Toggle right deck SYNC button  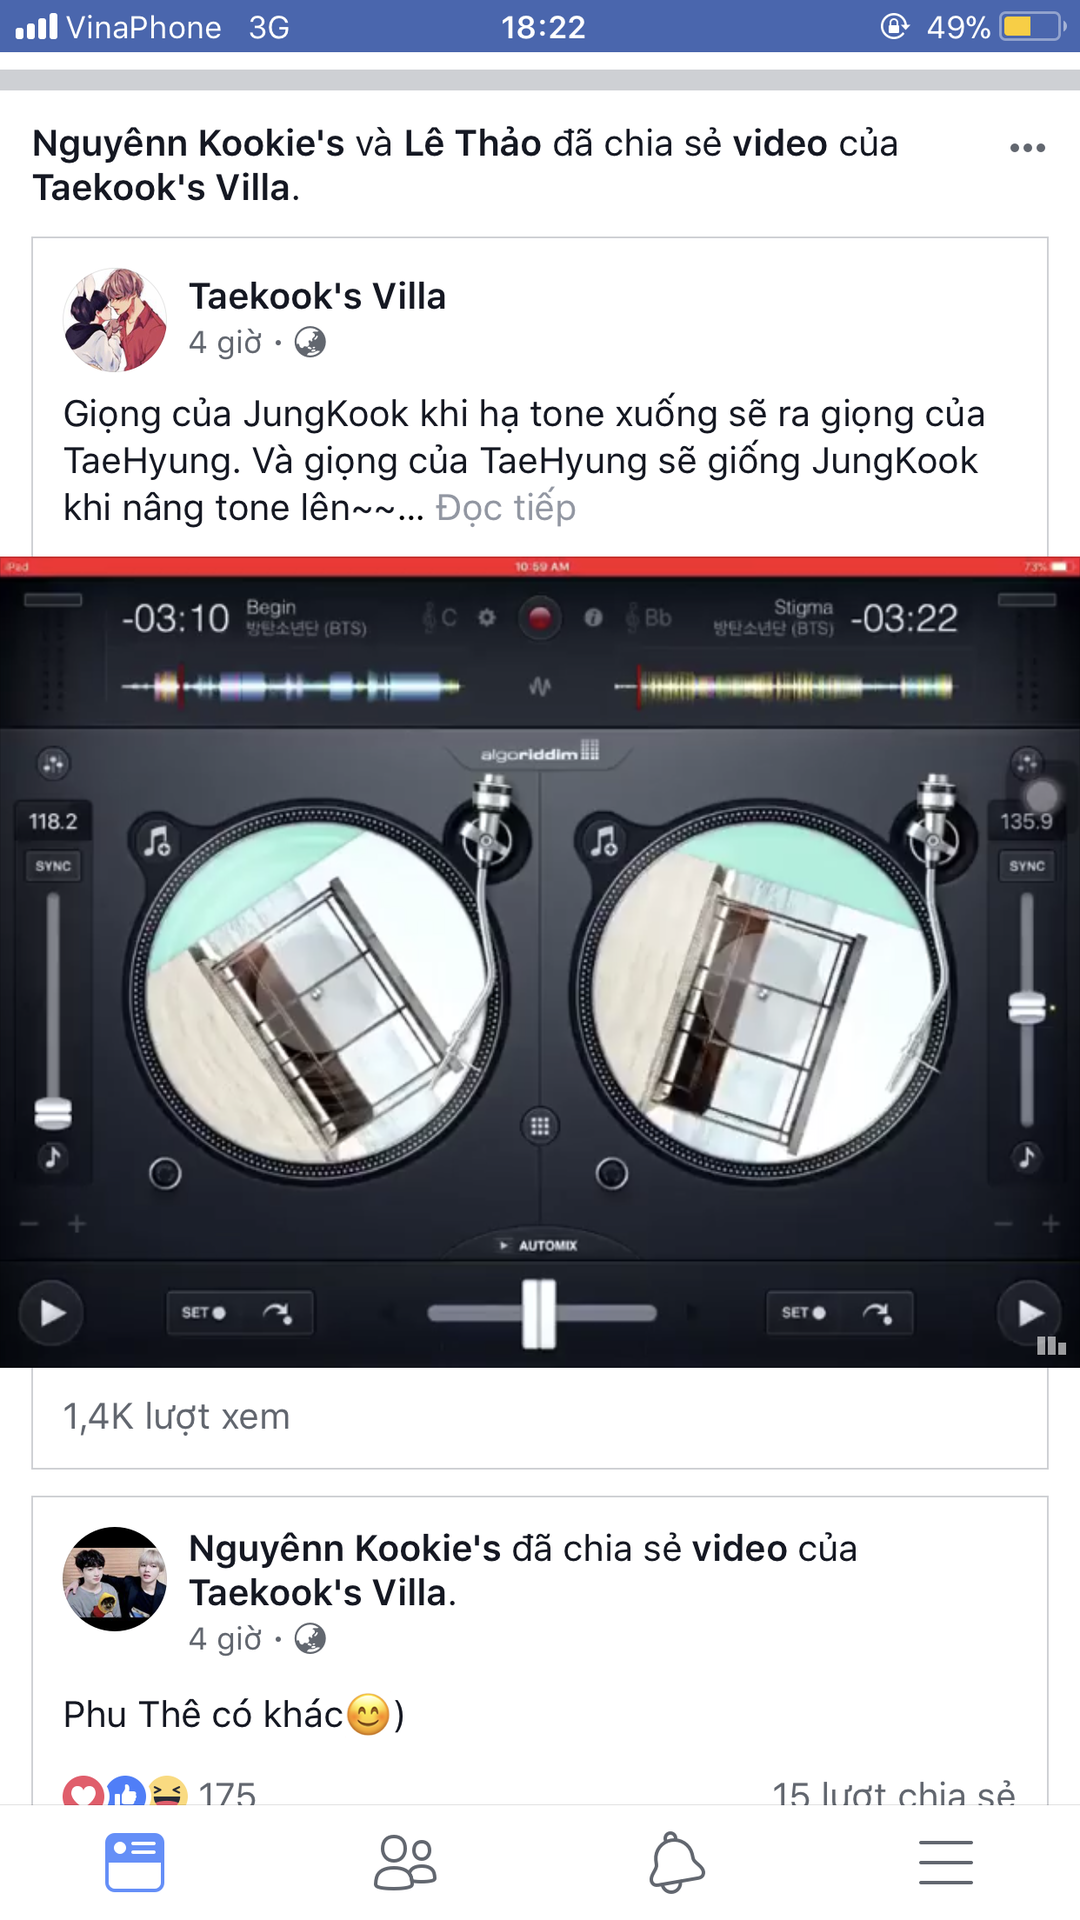(1027, 866)
